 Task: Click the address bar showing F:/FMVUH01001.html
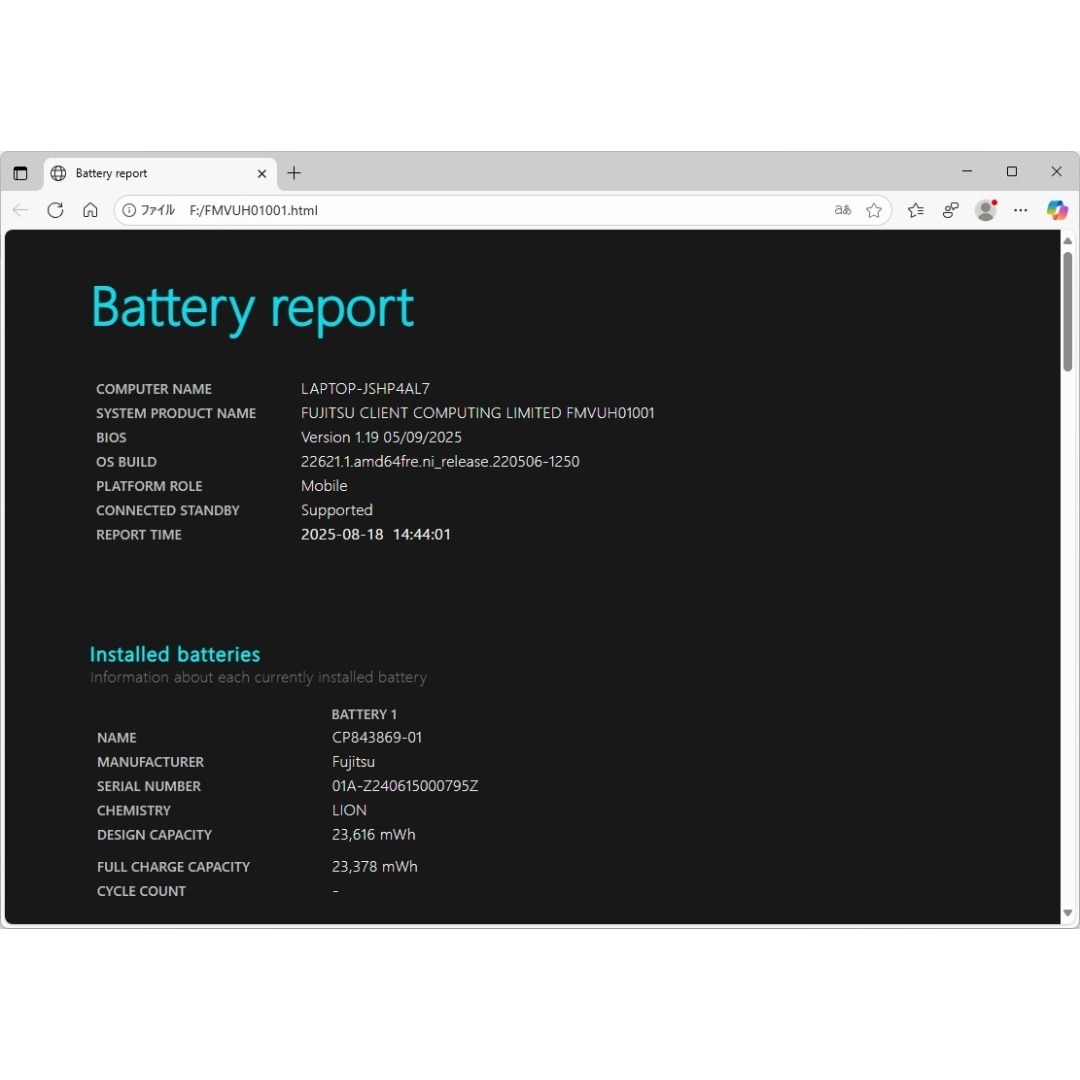[503, 210]
